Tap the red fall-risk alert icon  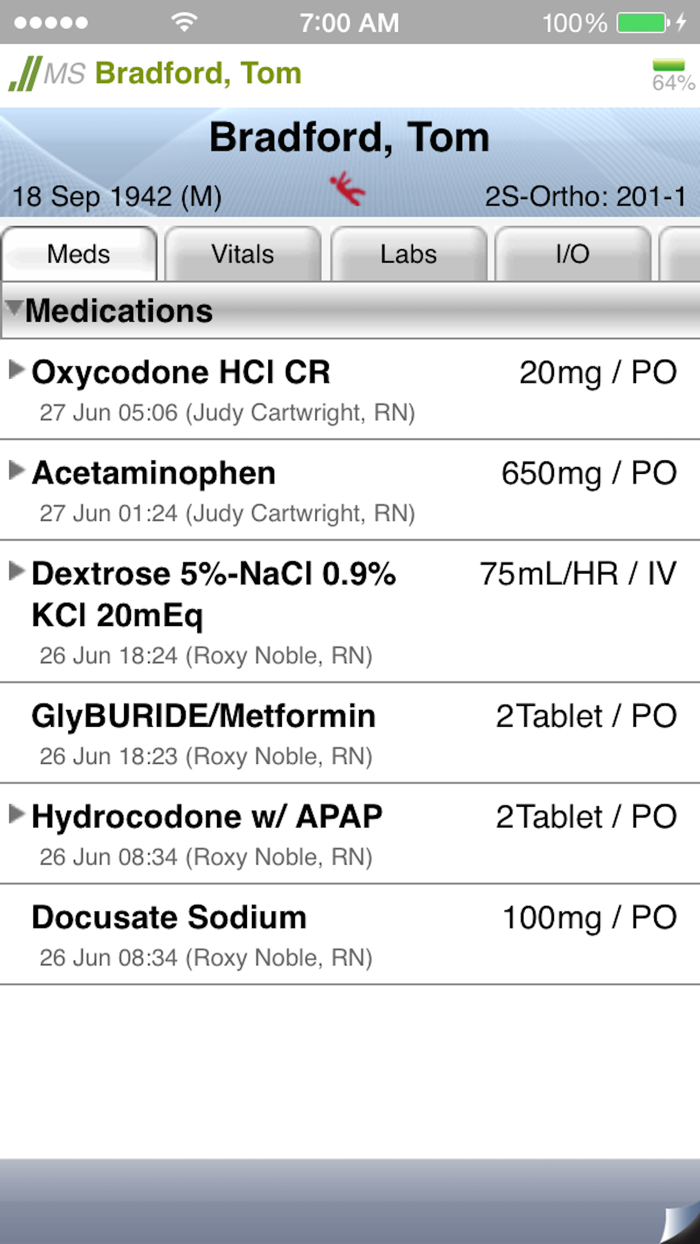point(348,188)
